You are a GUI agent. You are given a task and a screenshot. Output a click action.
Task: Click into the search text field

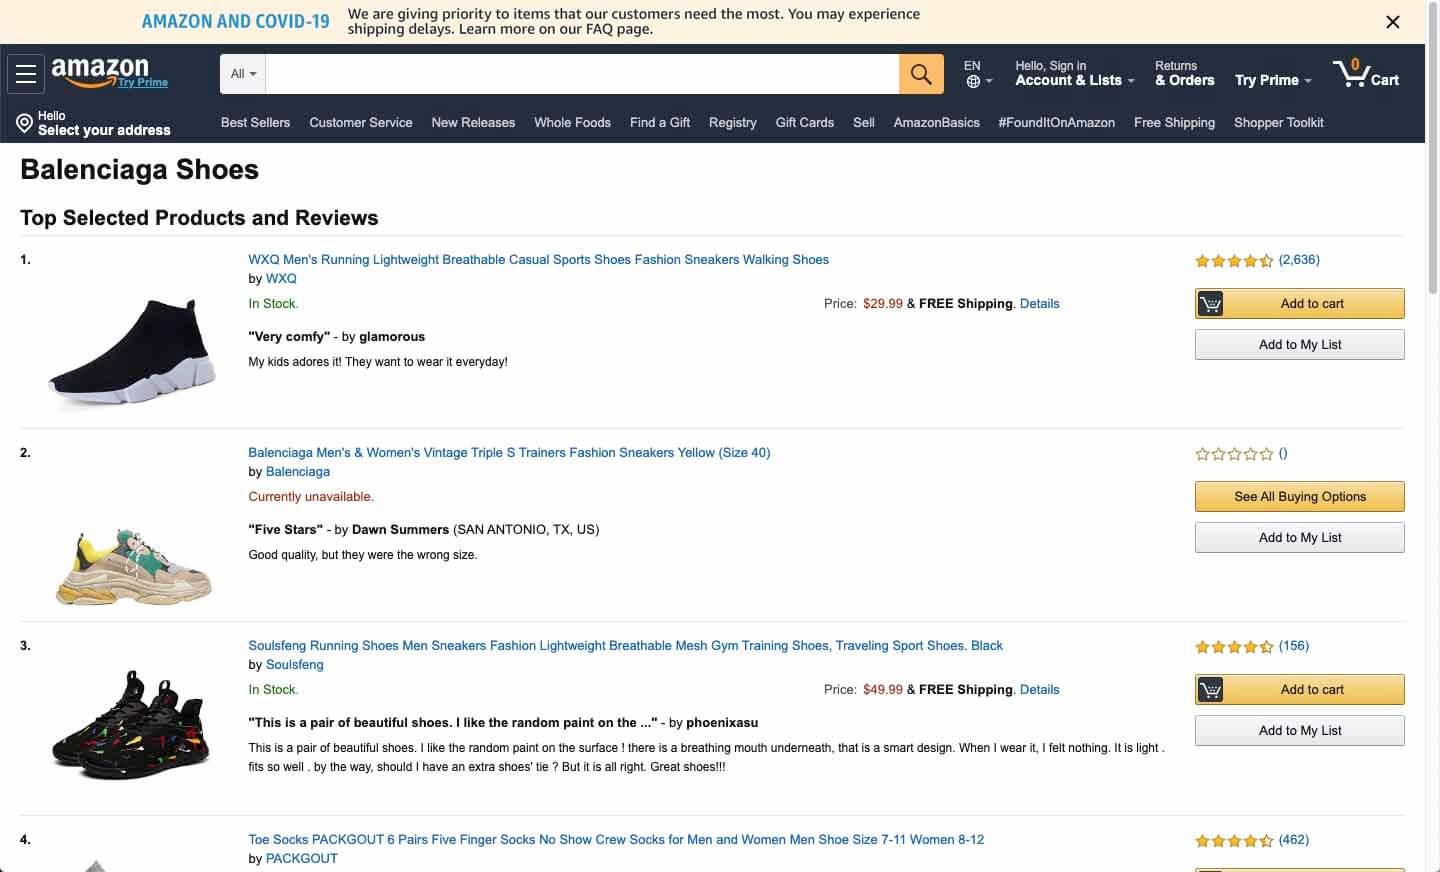point(583,74)
